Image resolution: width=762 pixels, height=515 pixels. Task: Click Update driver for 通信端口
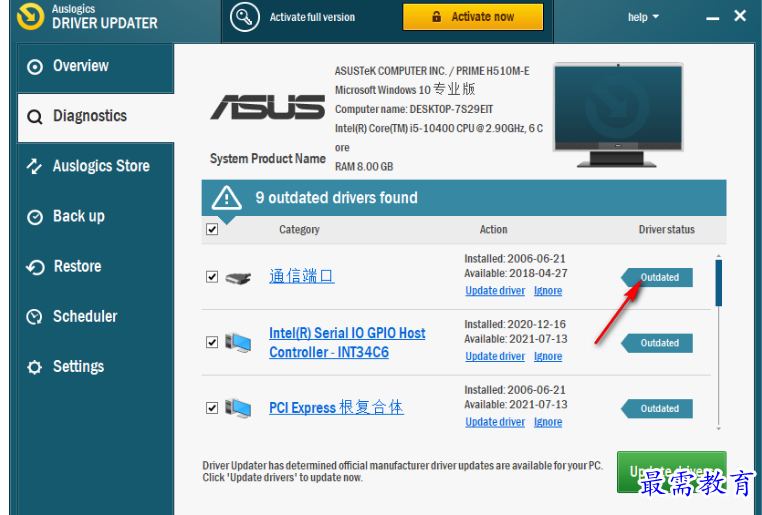[495, 291]
